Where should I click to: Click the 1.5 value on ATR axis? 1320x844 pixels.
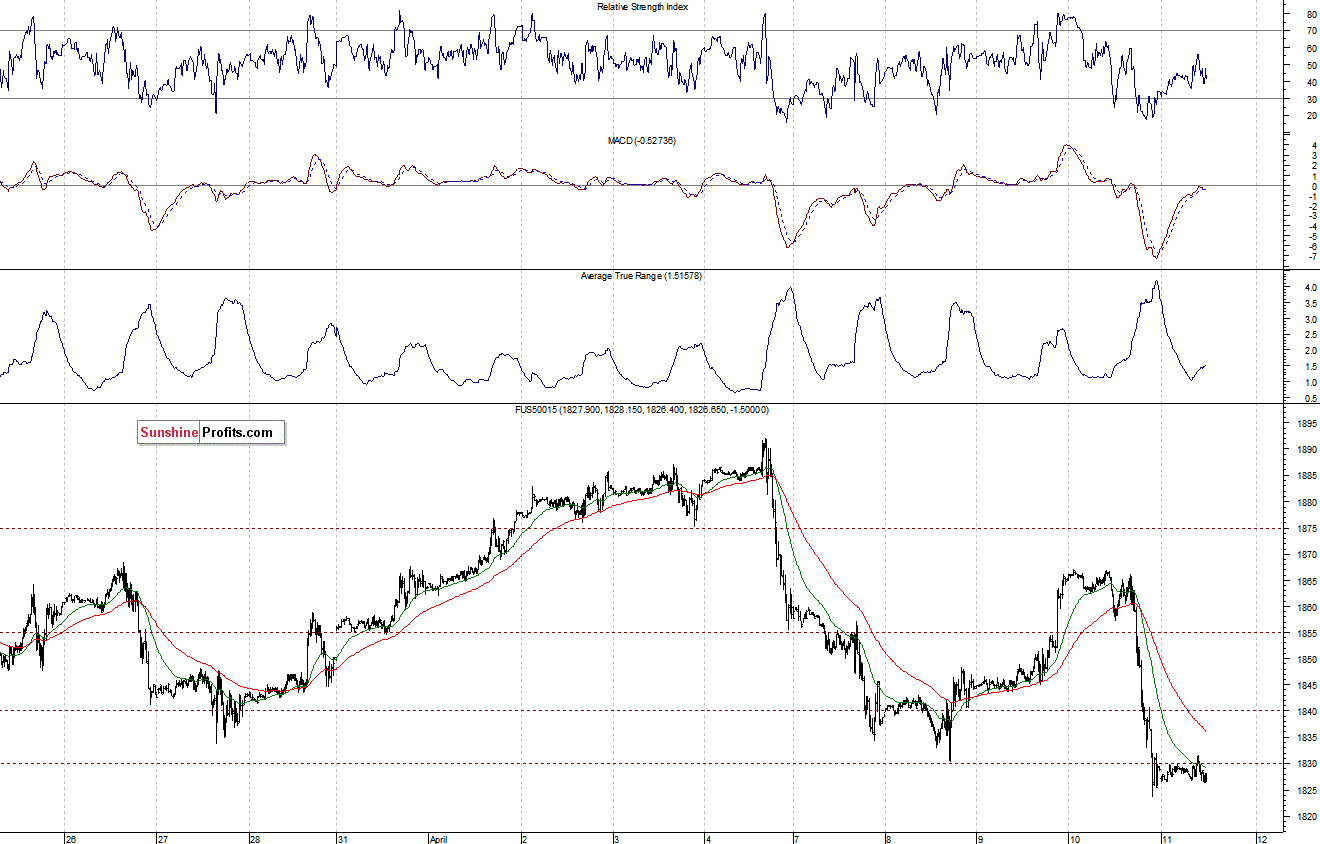coord(1309,367)
